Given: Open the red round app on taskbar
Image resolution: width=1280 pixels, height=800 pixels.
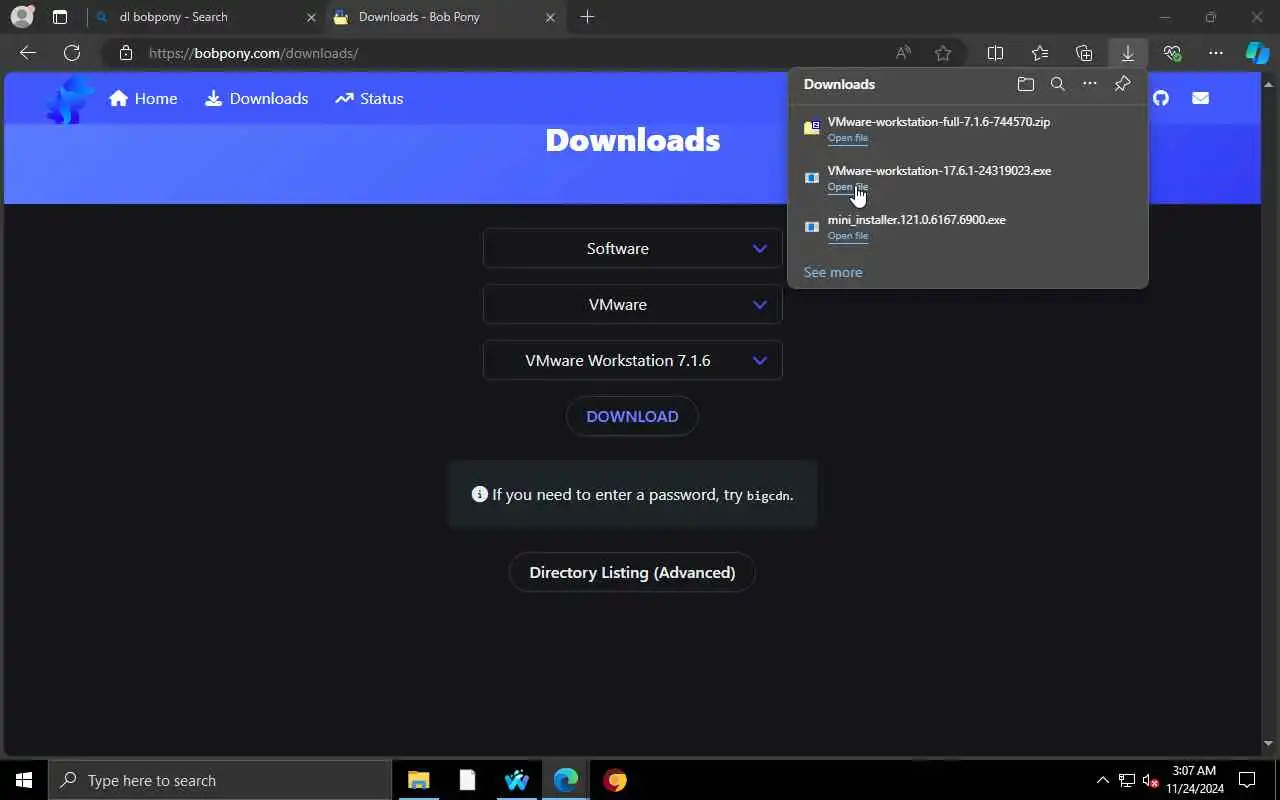Looking at the screenshot, I should coord(615,780).
